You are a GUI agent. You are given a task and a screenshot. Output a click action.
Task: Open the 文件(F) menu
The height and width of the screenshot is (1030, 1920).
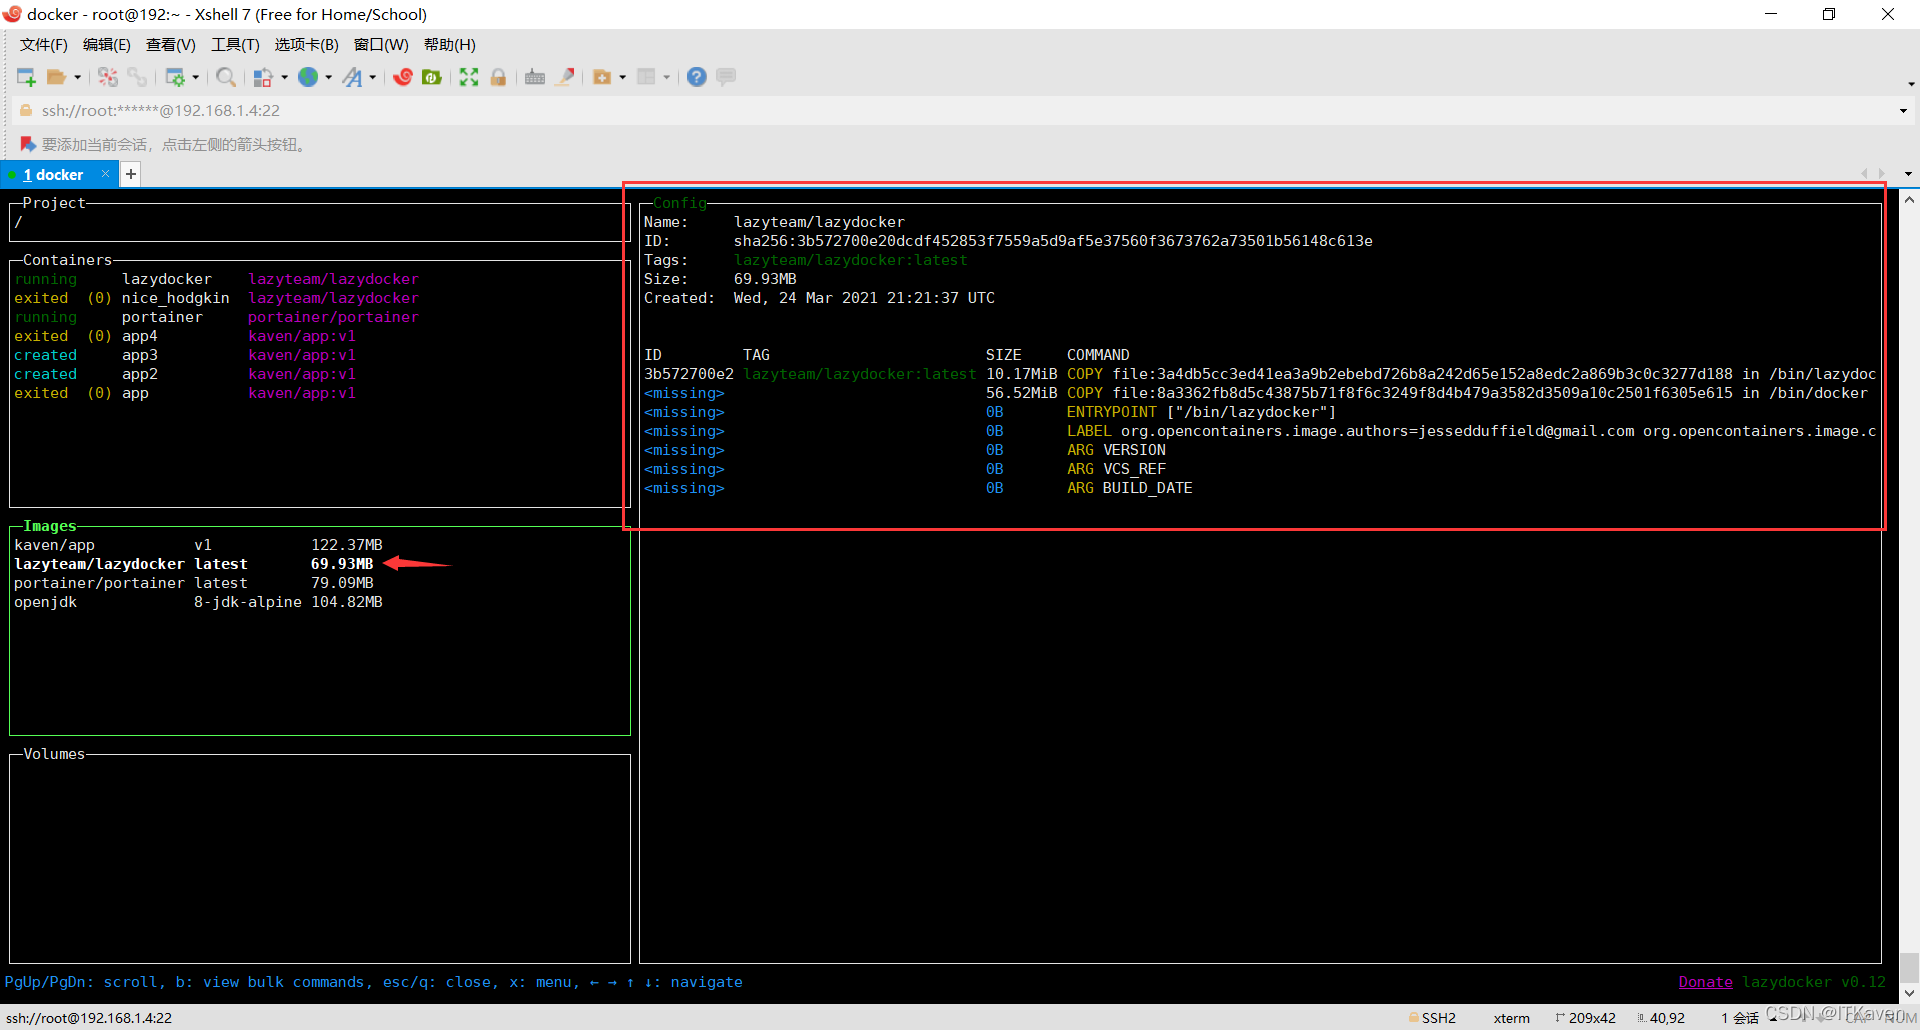(44, 45)
